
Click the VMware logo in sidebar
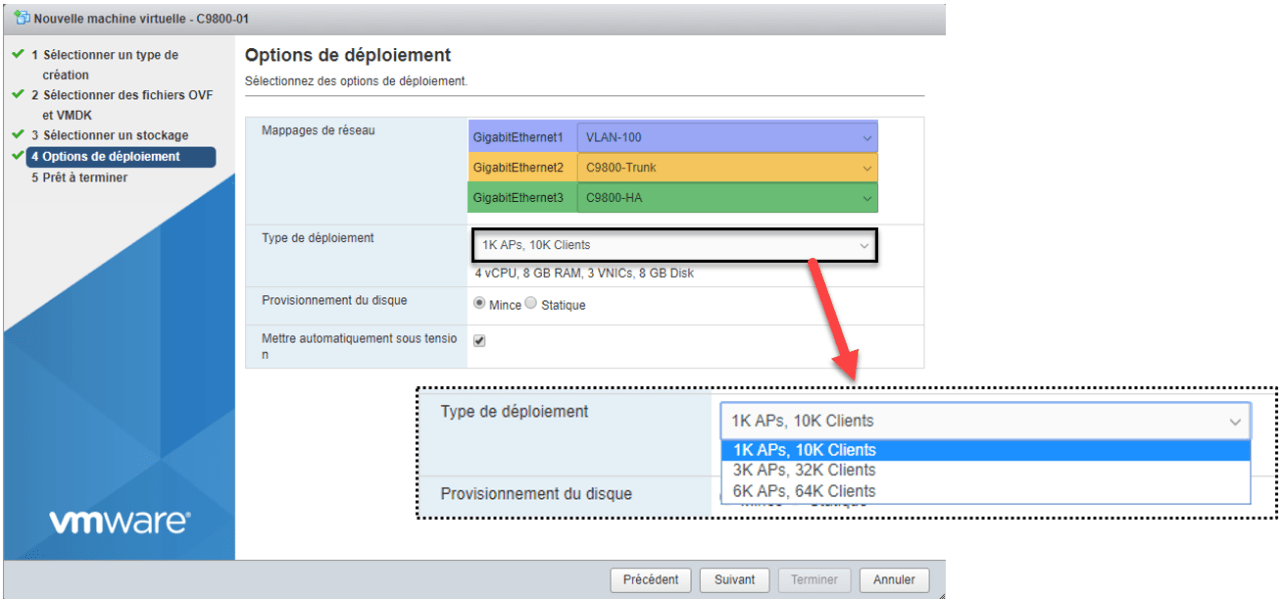pos(118,522)
